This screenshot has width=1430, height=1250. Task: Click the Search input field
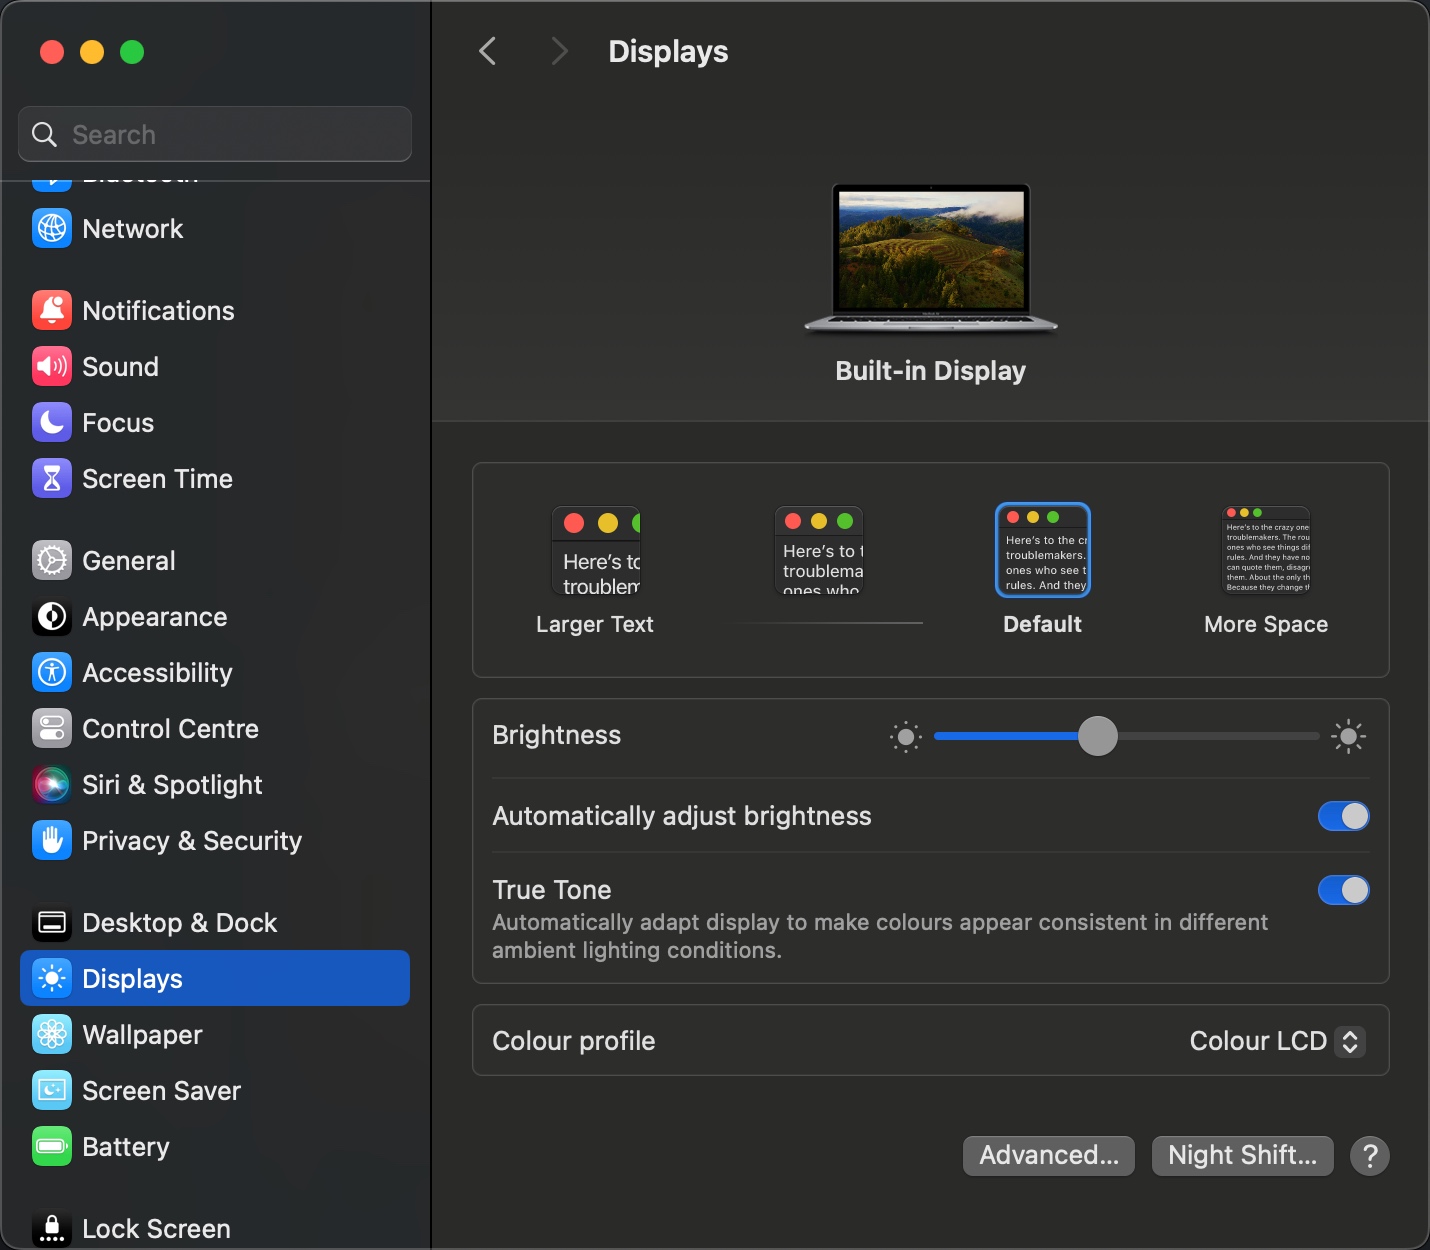215,134
